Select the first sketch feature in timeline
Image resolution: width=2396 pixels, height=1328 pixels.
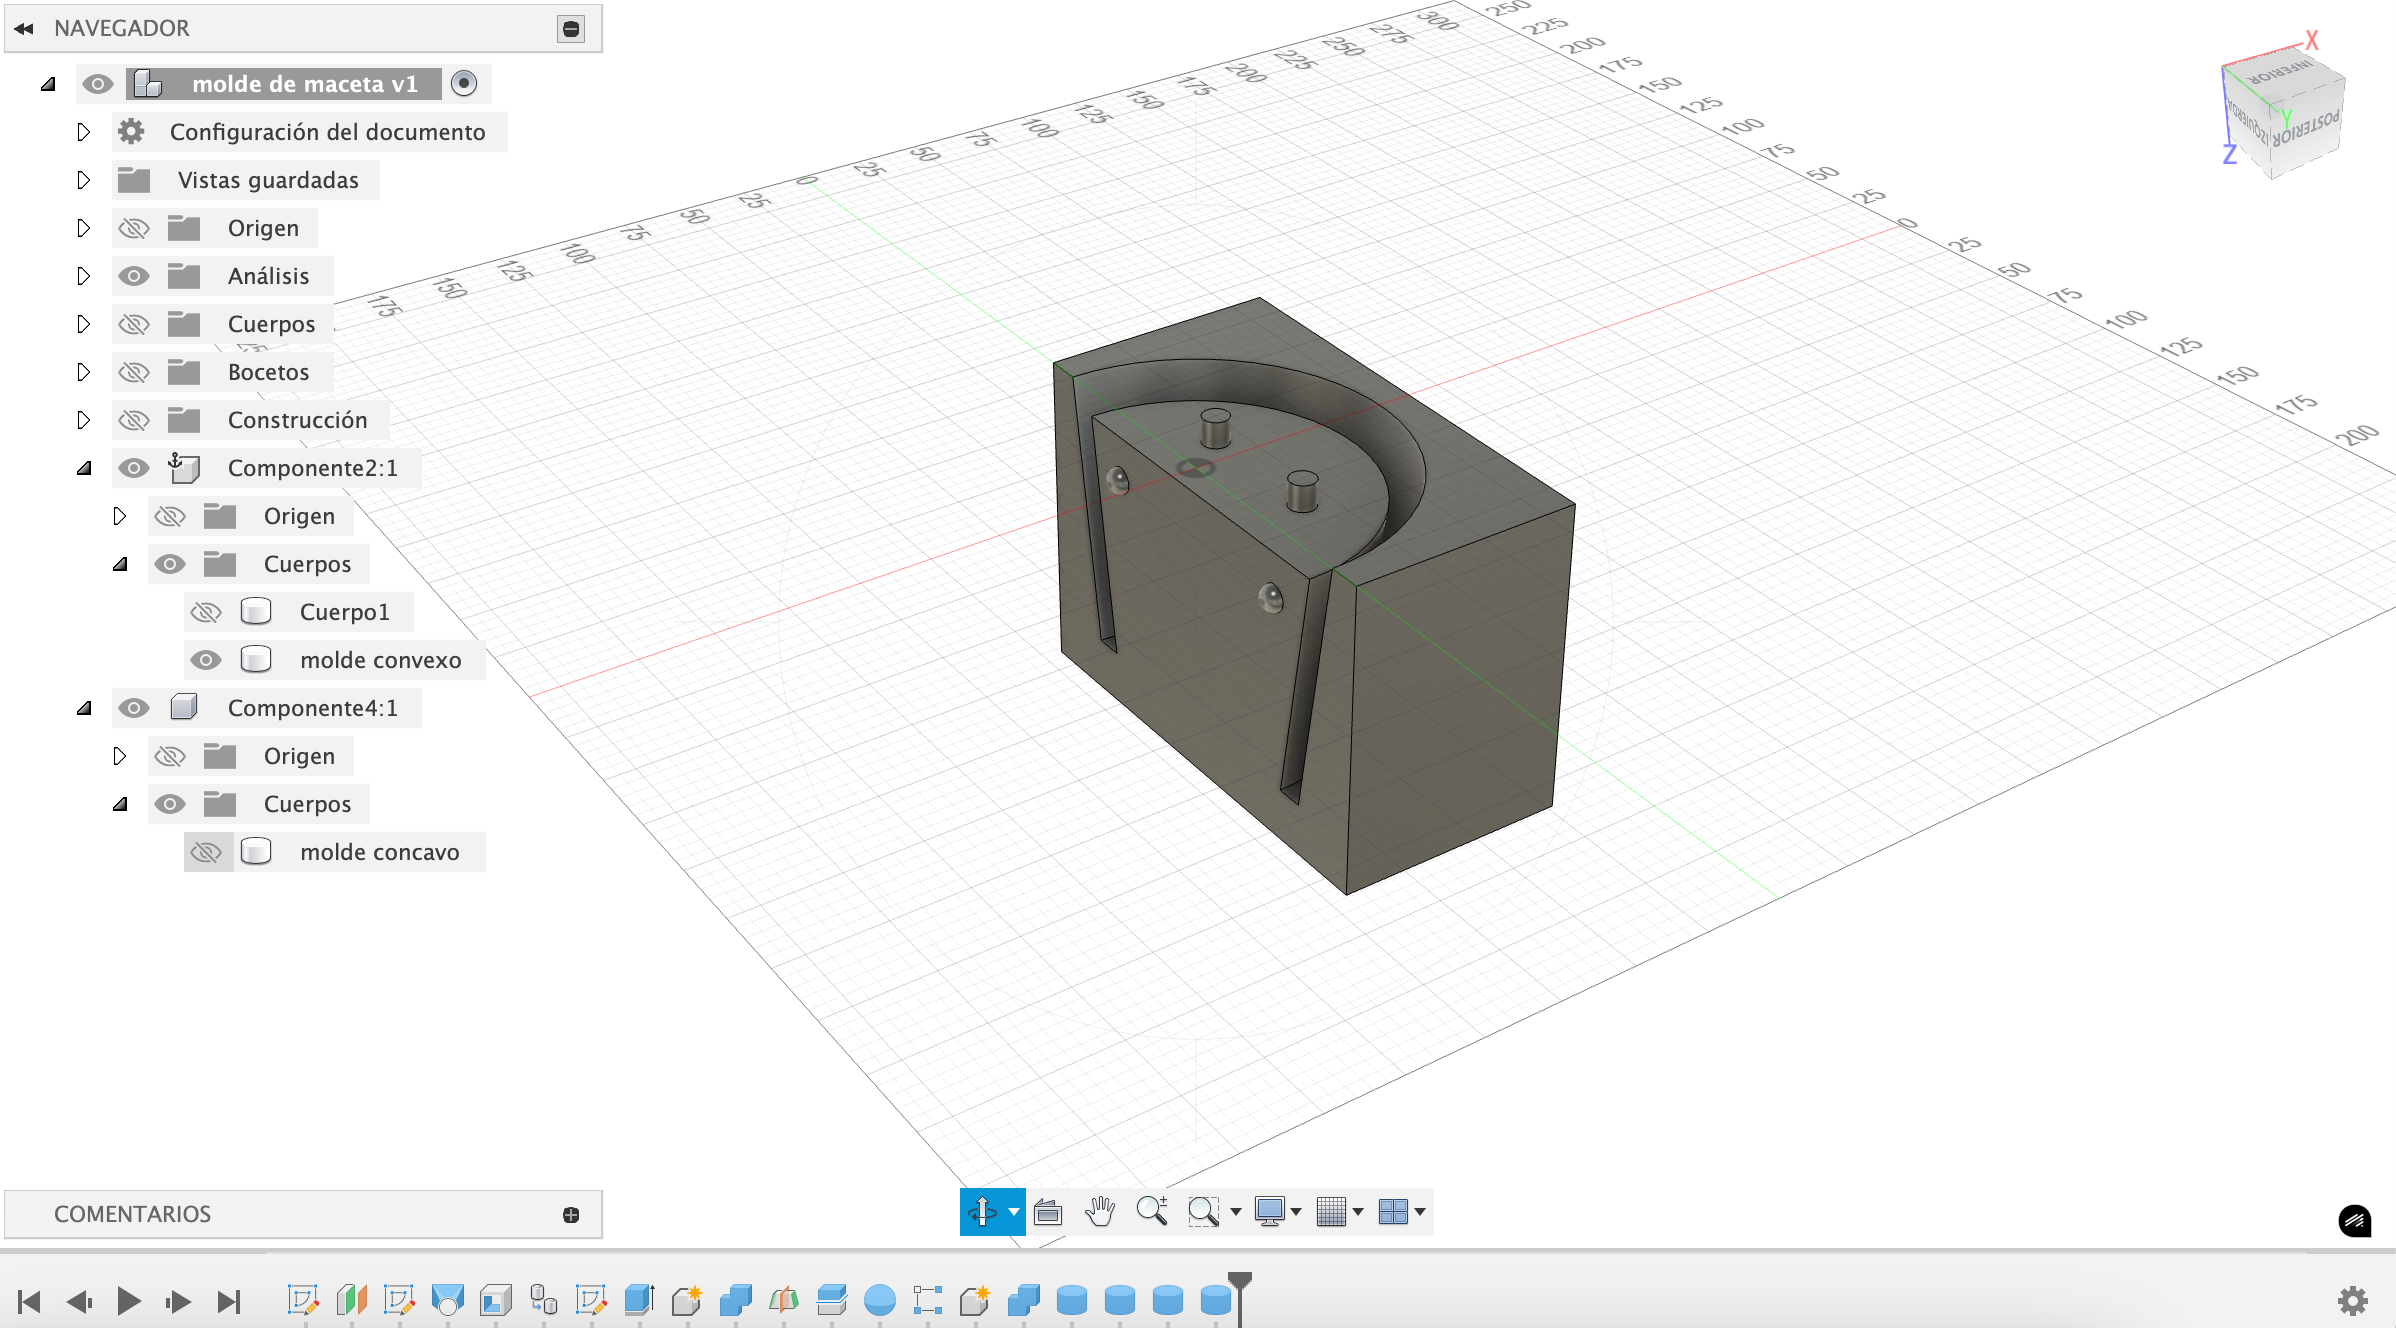click(302, 1299)
